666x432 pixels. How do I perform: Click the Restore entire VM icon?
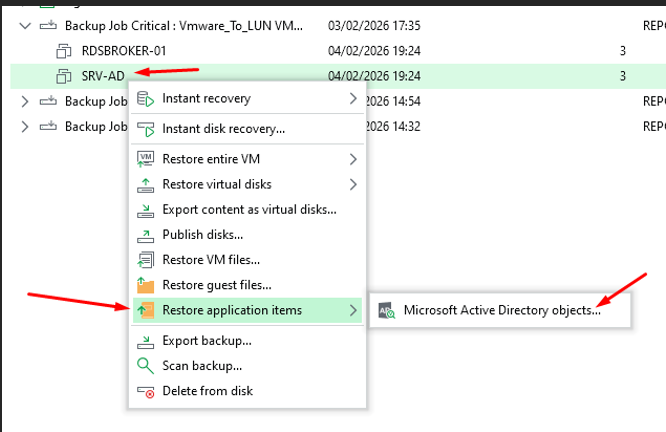click(x=145, y=159)
